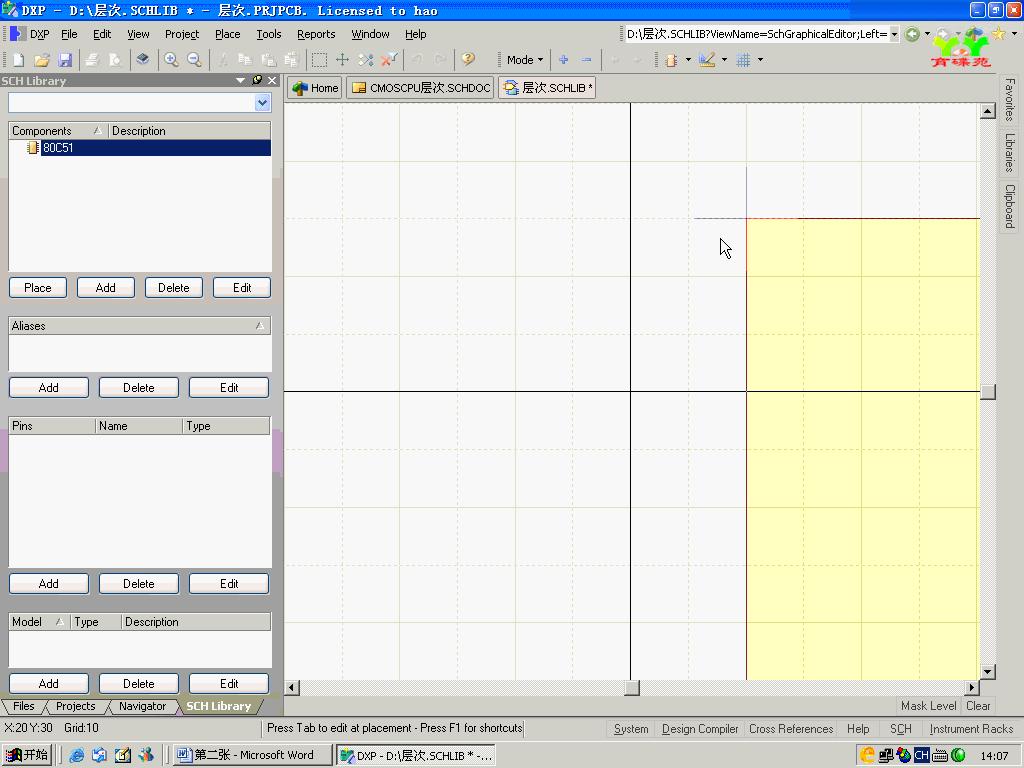Open the address bar dropdown list
Viewport: 1024px width, 768px height.
(894, 34)
